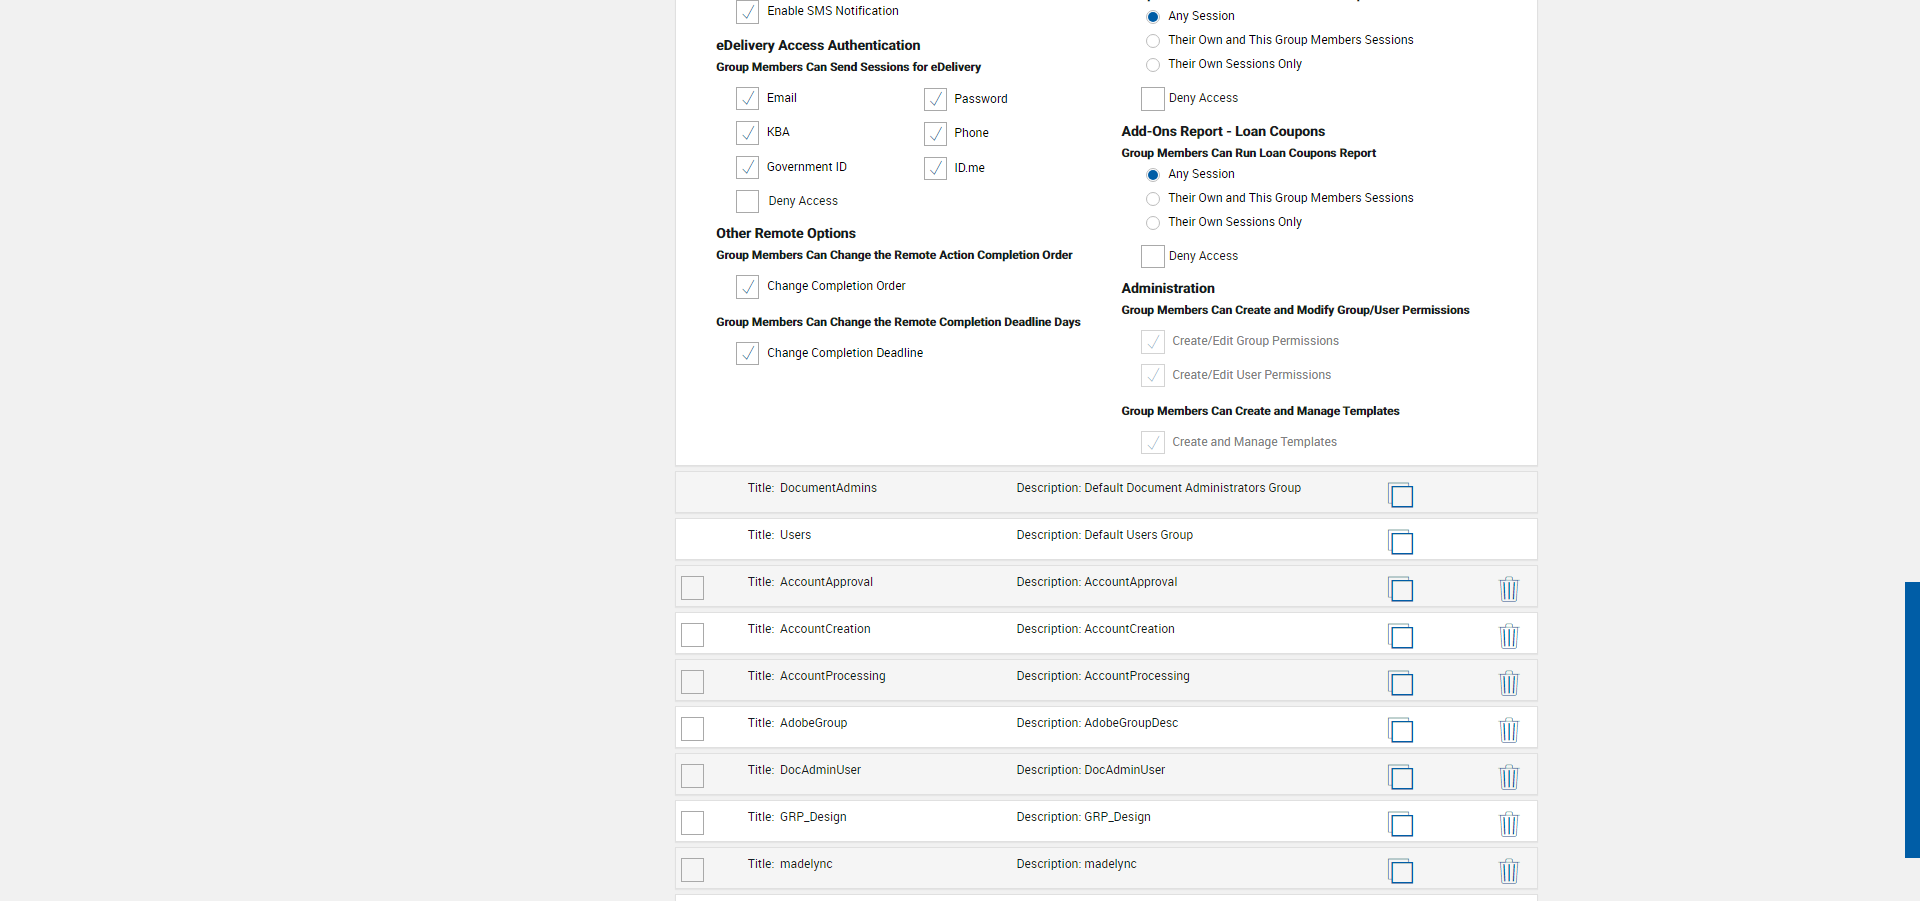Click the trash icon for madelync
The width and height of the screenshot is (1920, 901).
(x=1509, y=871)
